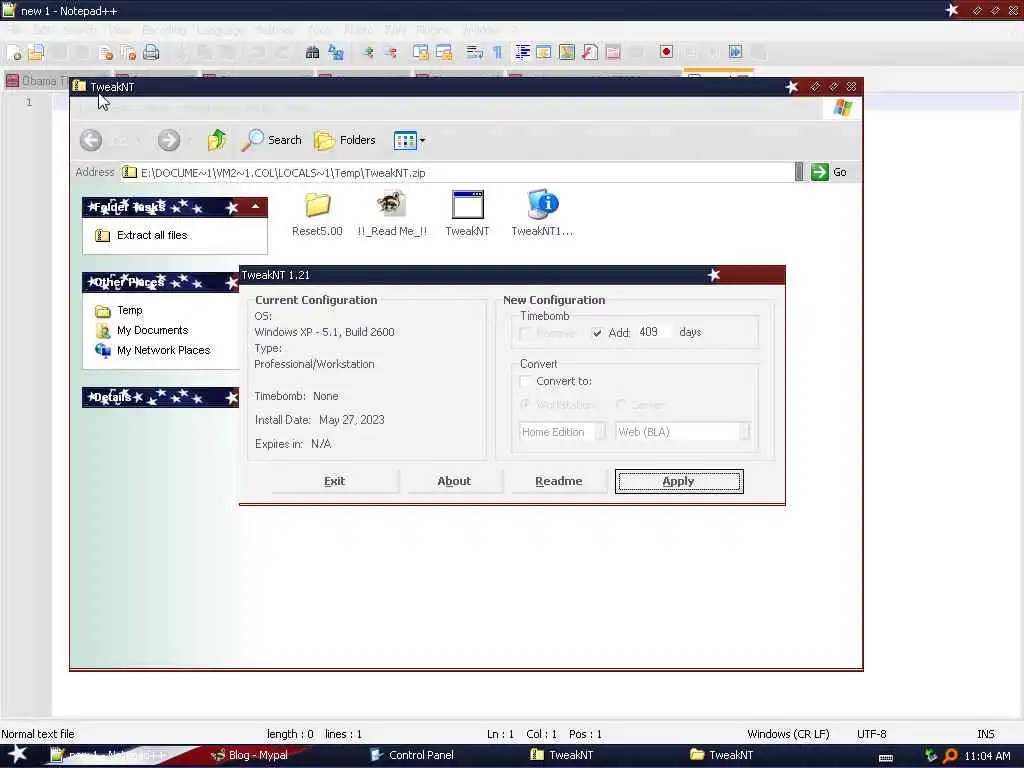The height and width of the screenshot is (768, 1024).
Task: Select the Server radio button
Action: click(x=621, y=405)
